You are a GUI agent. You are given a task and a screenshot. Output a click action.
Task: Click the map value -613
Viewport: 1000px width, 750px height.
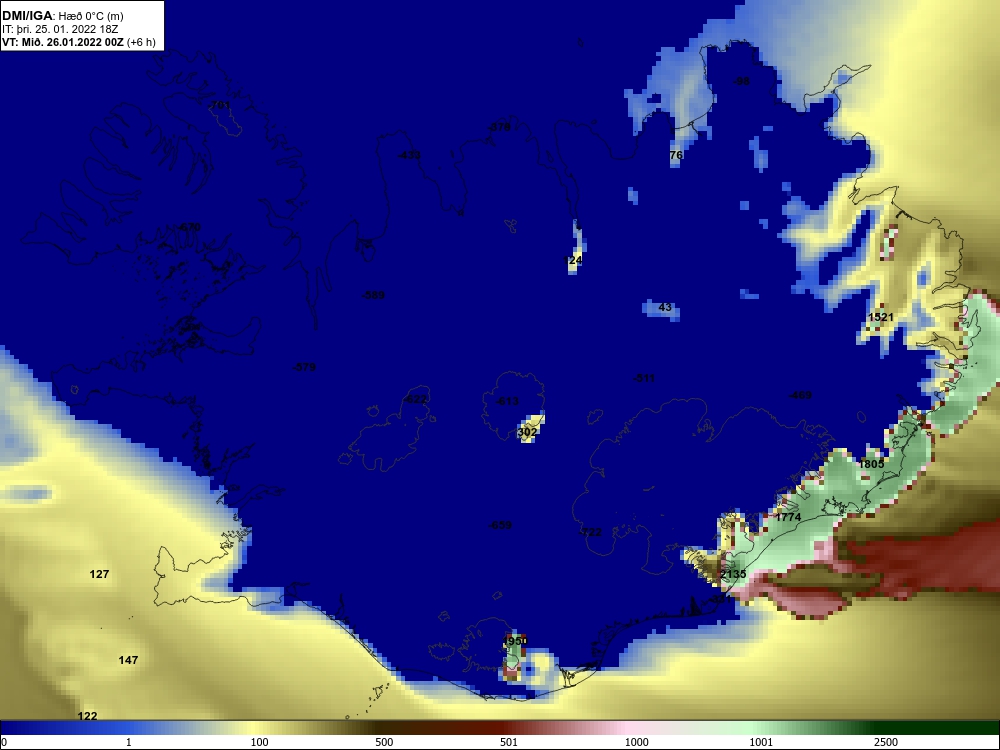pyautogui.click(x=507, y=401)
